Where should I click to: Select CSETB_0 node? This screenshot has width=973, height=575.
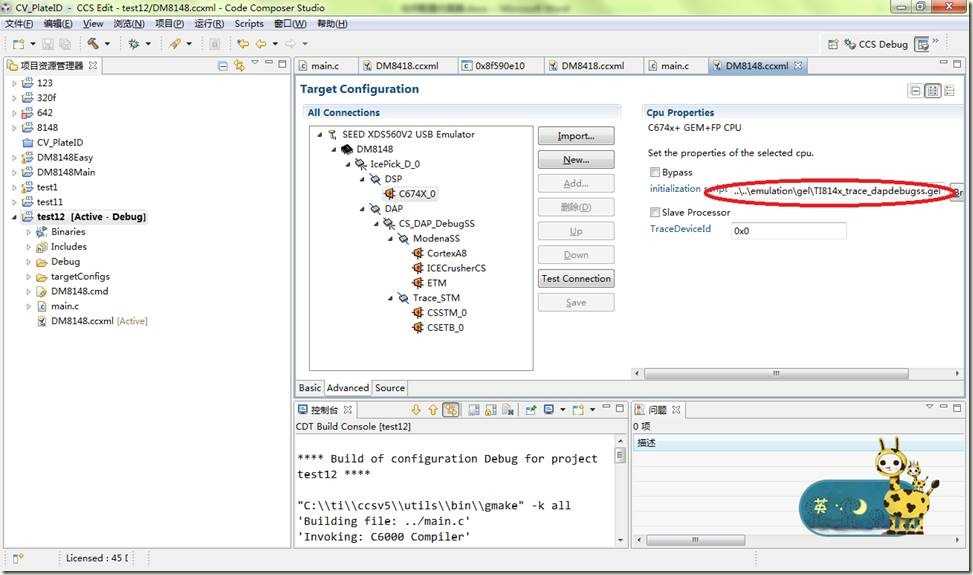pos(439,328)
